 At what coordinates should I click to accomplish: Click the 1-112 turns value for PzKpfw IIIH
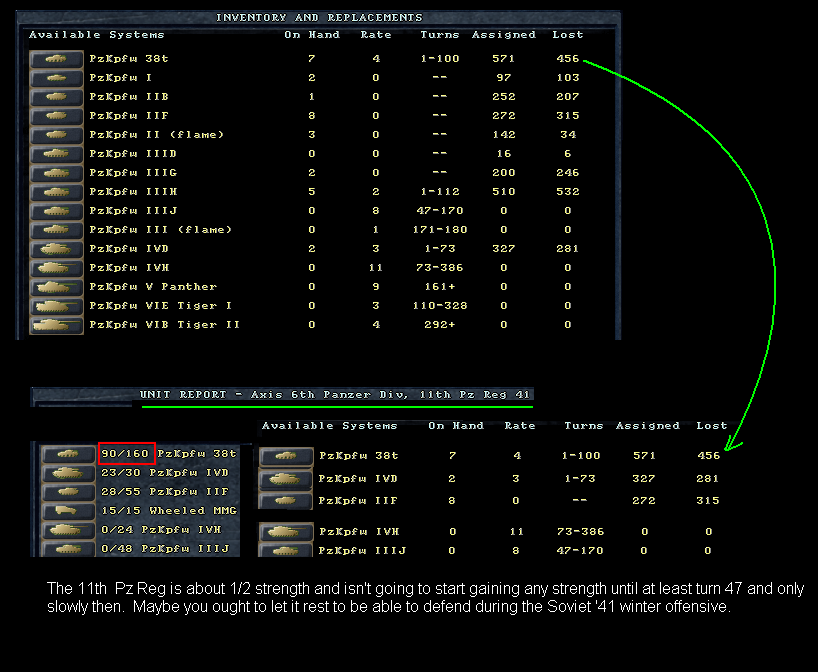[x=440, y=192]
